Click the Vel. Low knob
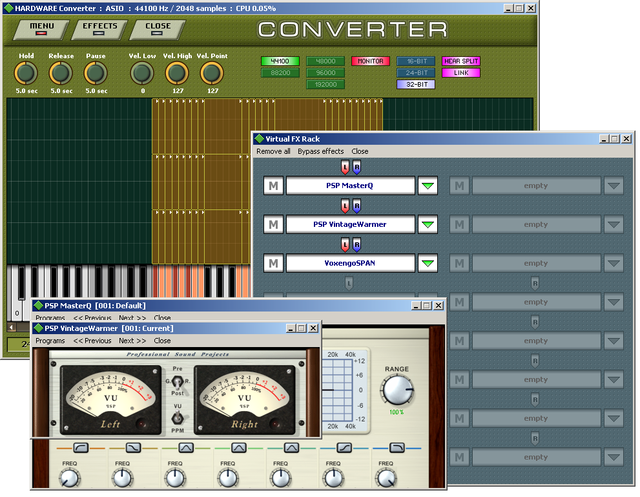640x497 pixels. (142, 73)
